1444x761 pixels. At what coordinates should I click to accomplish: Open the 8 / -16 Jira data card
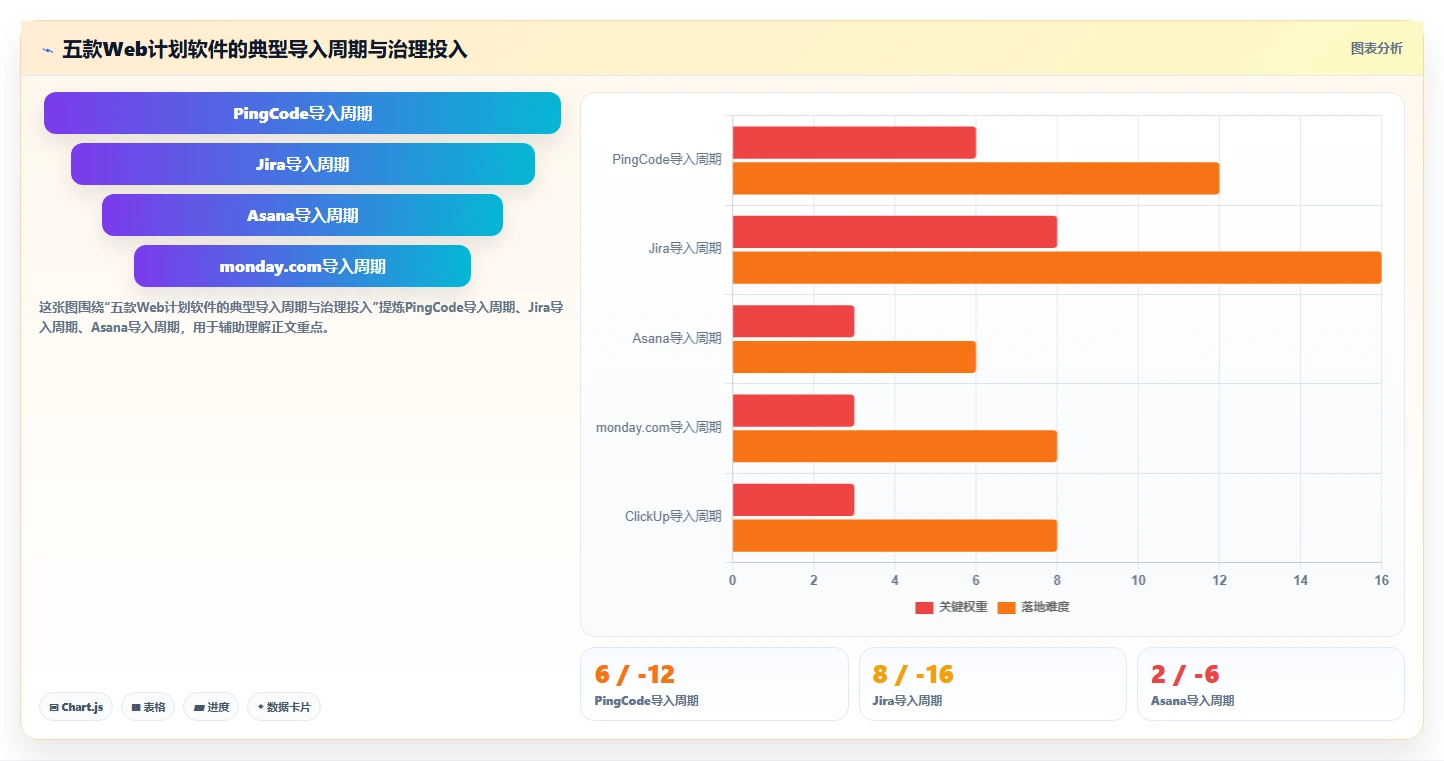click(x=992, y=684)
